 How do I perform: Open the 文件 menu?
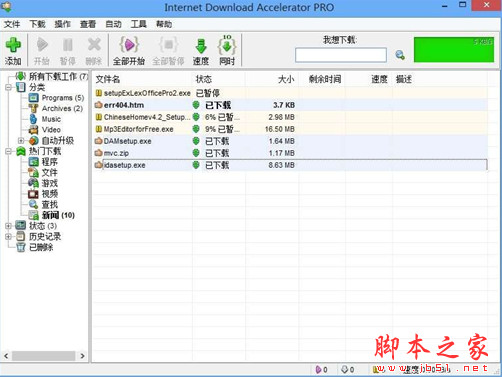[x=12, y=24]
